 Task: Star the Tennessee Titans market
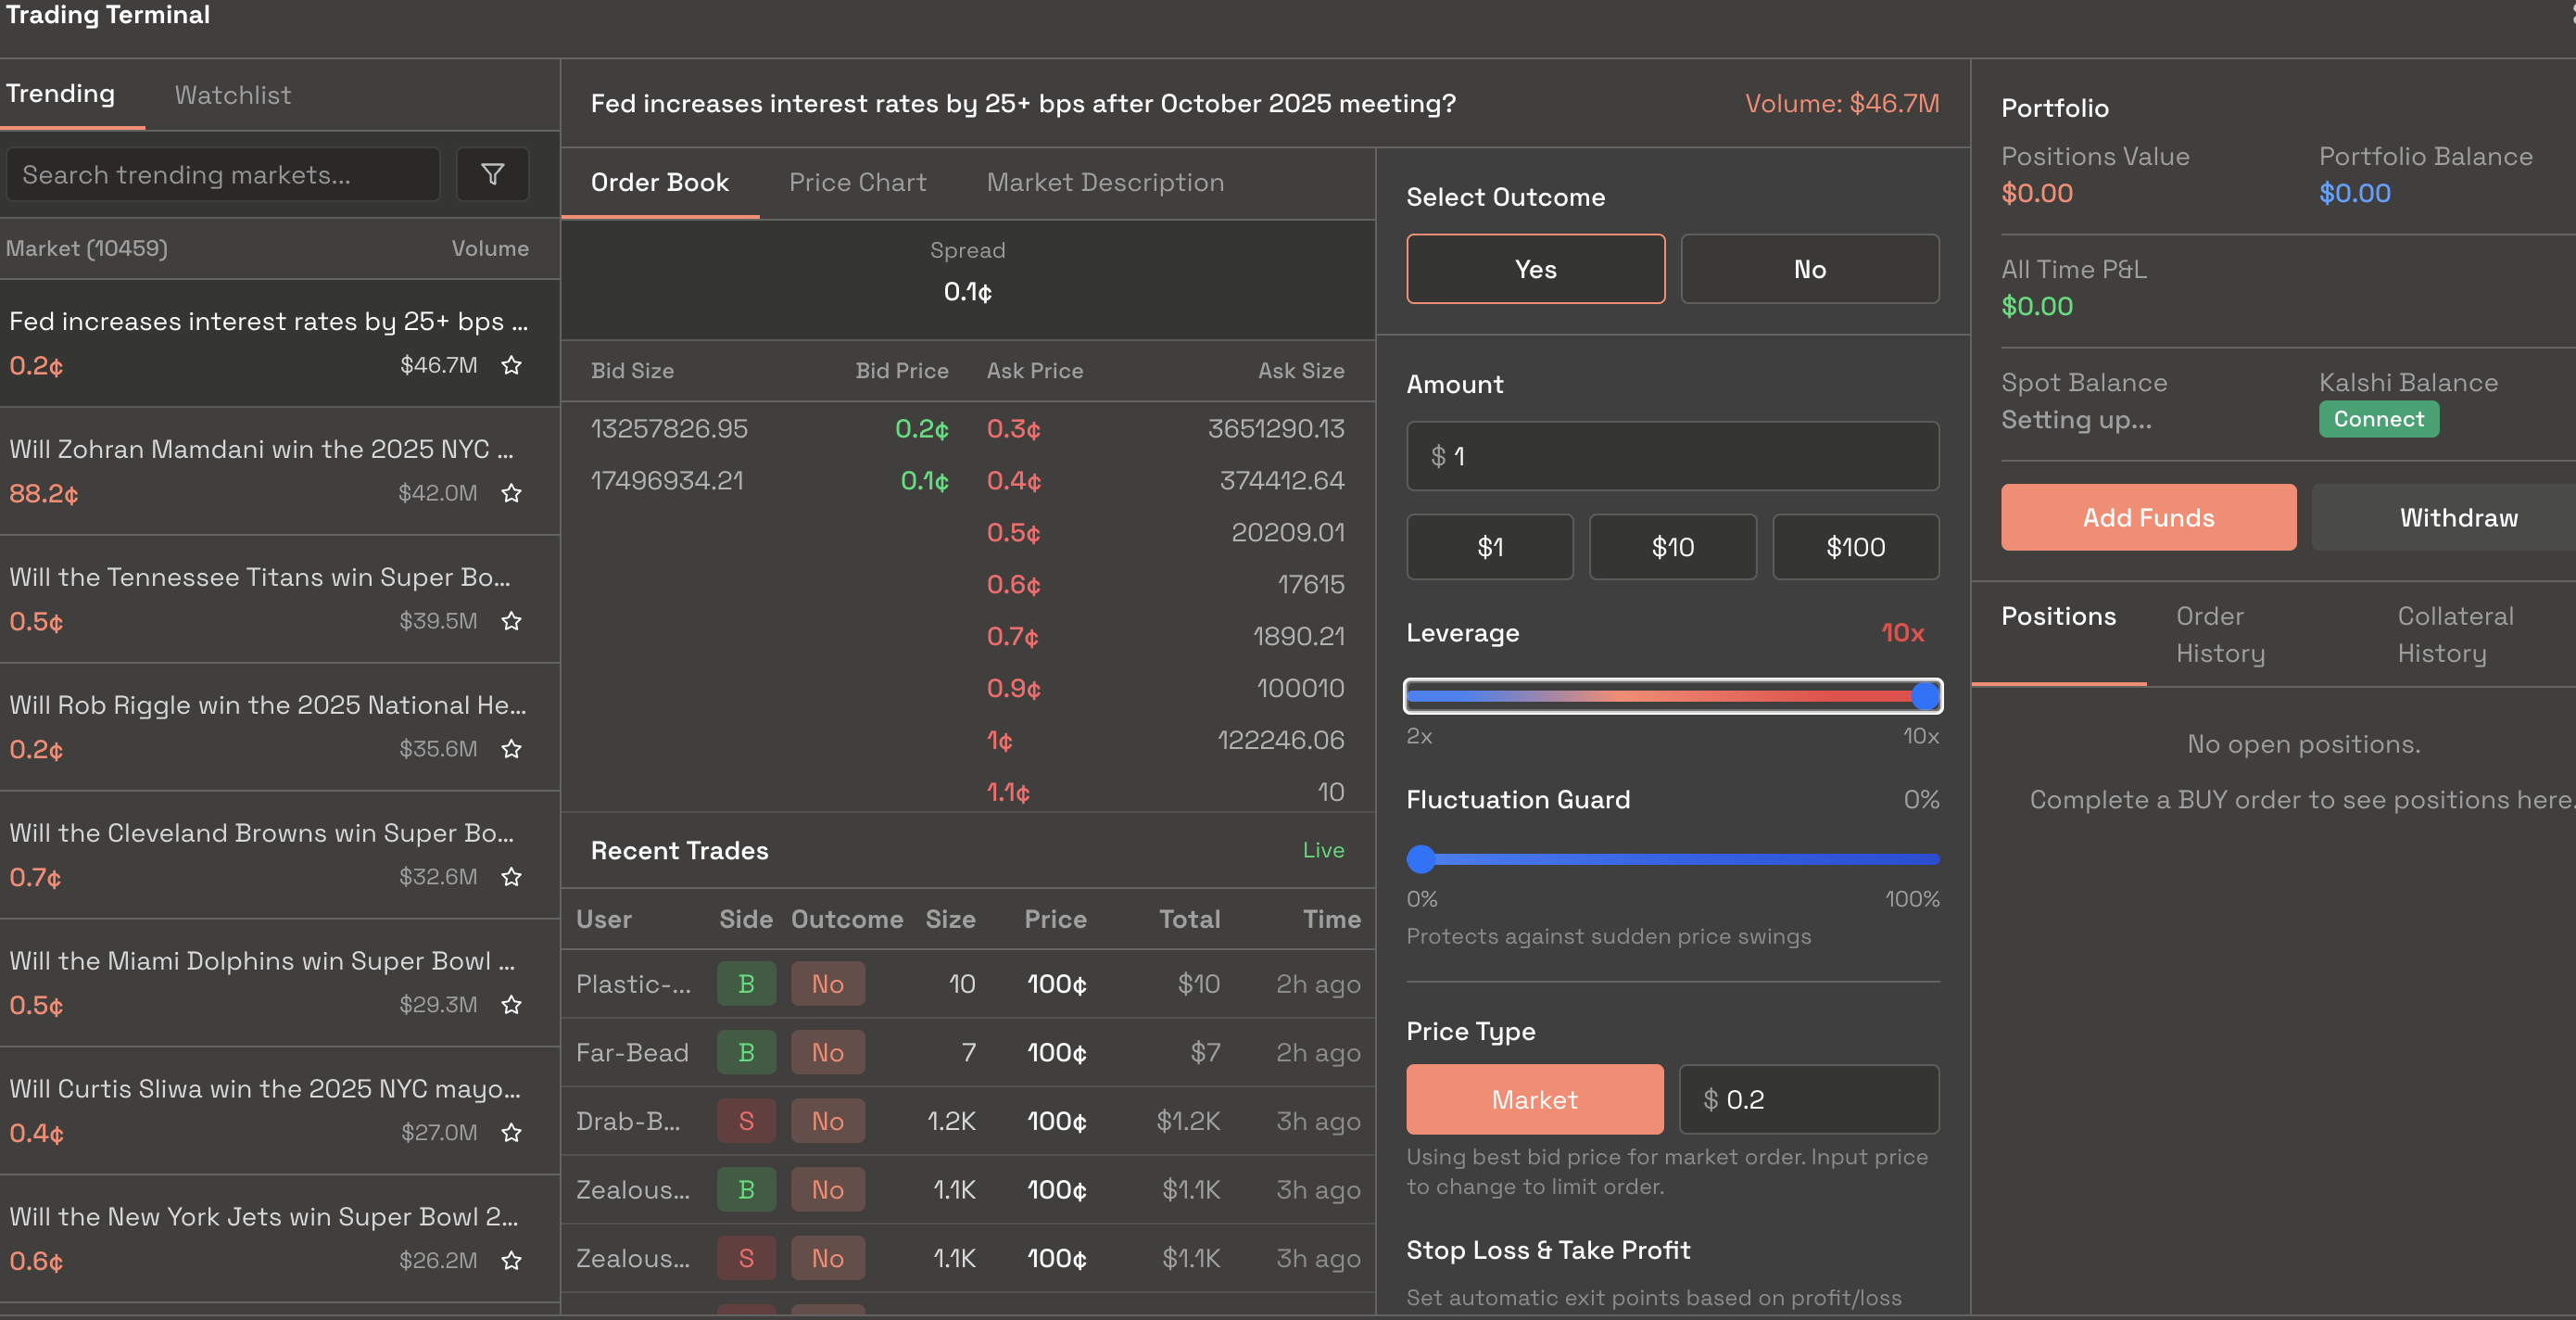(x=511, y=621)
